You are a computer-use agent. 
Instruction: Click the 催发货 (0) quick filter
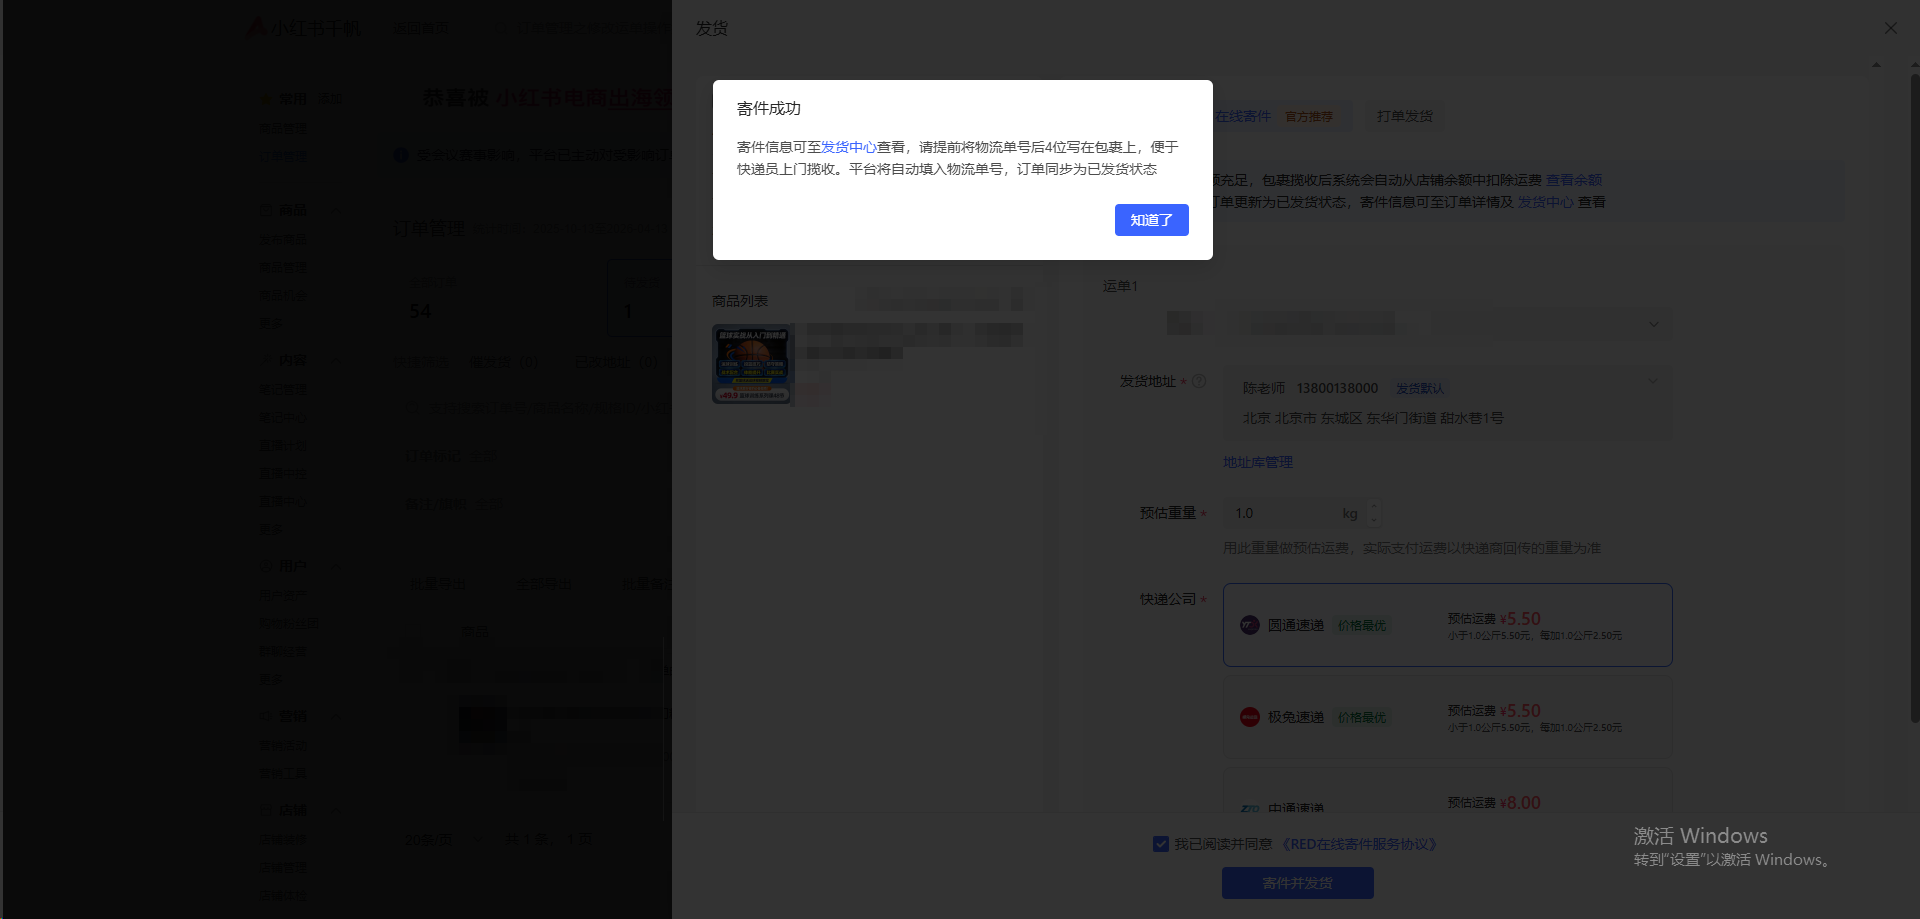[x=503, y=362]
